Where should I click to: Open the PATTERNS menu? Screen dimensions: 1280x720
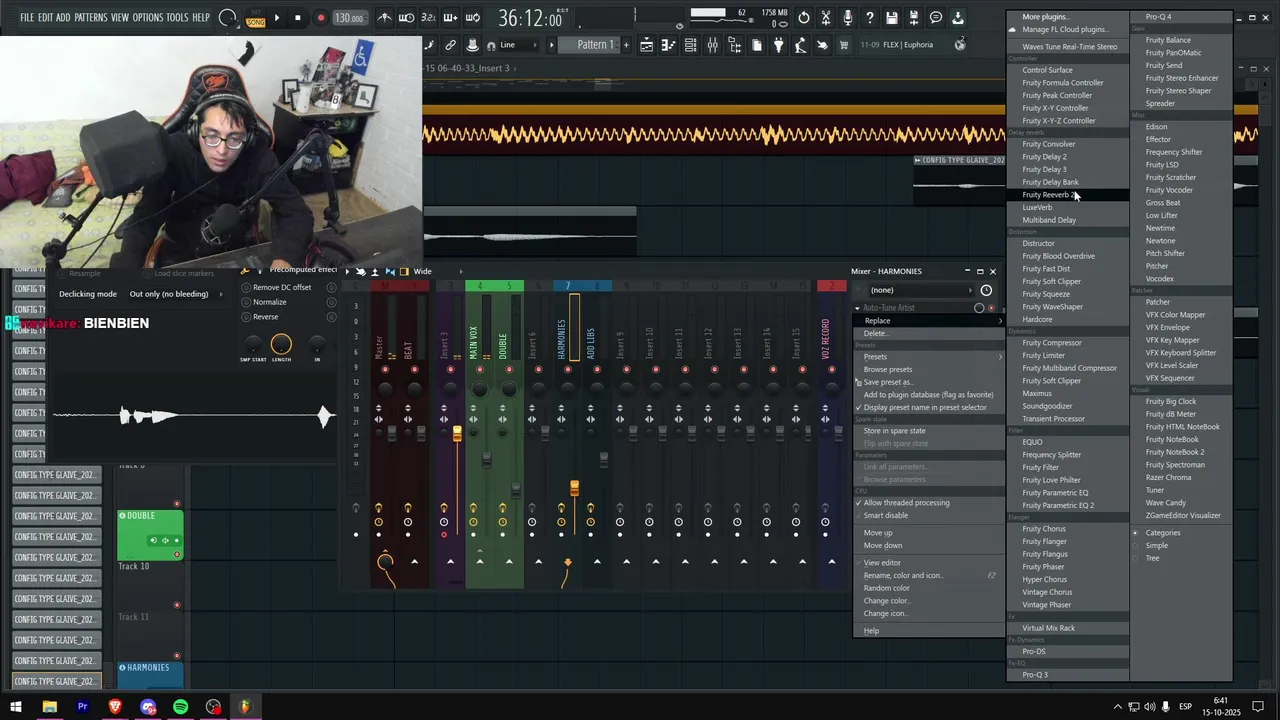[x=91, y=18]
